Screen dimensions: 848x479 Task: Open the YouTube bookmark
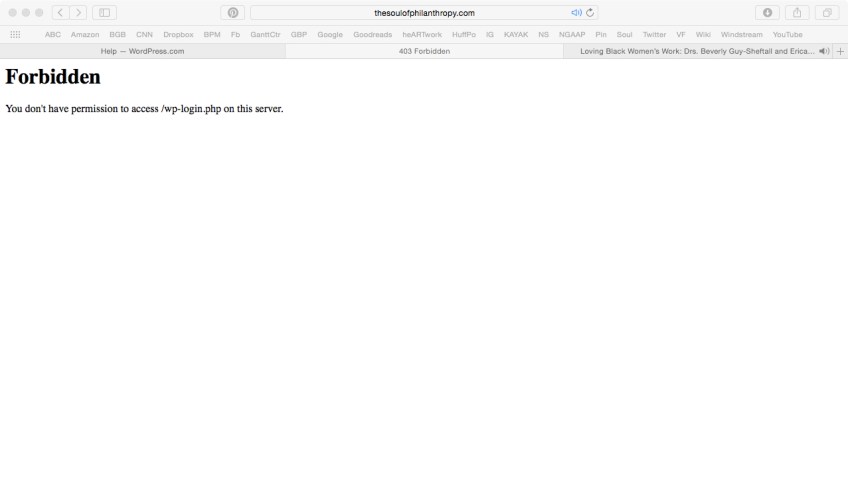tap(787, 35)
